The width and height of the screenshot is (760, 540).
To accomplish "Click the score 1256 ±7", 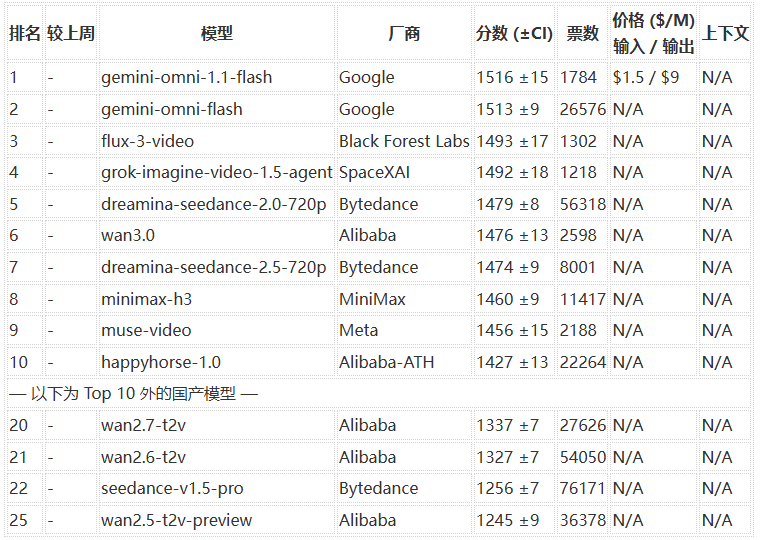I will click(507, 489).
